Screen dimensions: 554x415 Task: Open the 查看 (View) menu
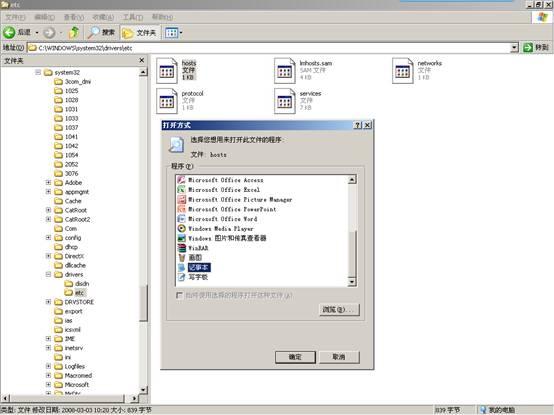pos(74,17)
